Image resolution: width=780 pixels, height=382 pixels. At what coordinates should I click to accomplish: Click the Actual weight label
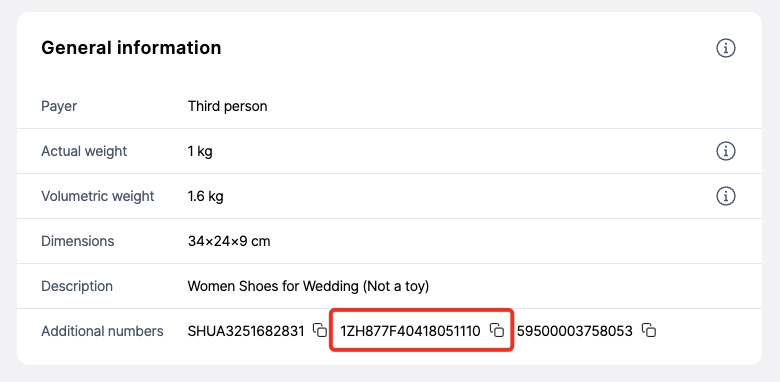pos(84,151)
